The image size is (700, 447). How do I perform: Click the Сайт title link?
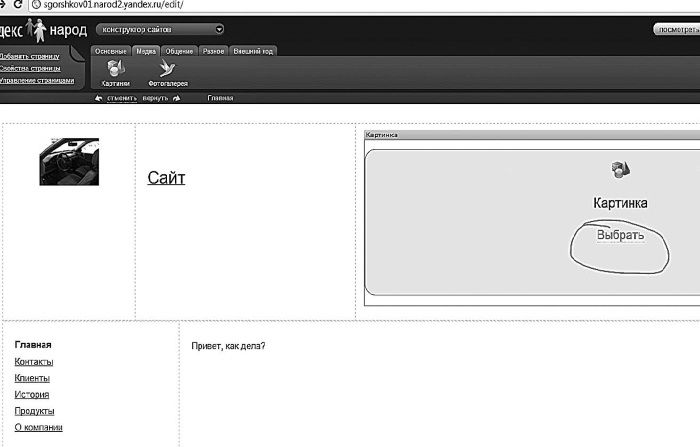pos(166,178)
